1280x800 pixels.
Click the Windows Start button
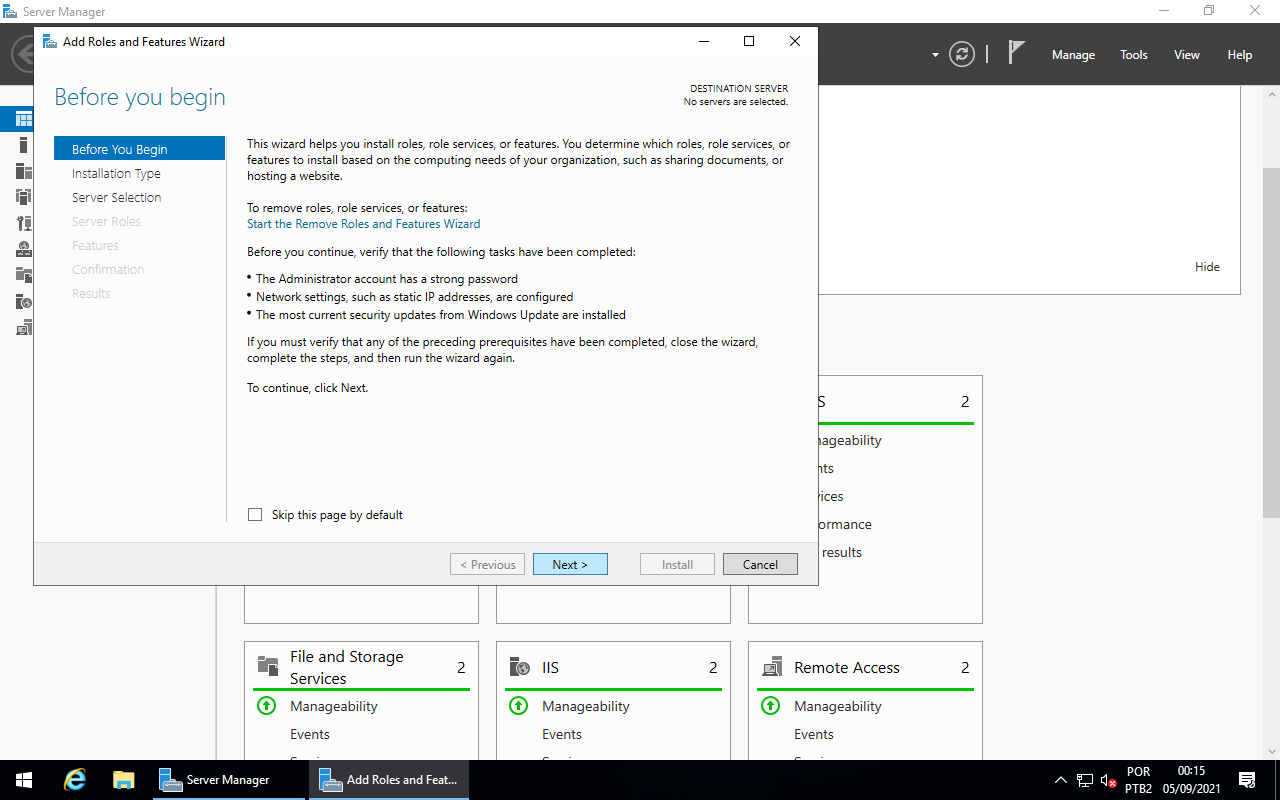(21, 779)
